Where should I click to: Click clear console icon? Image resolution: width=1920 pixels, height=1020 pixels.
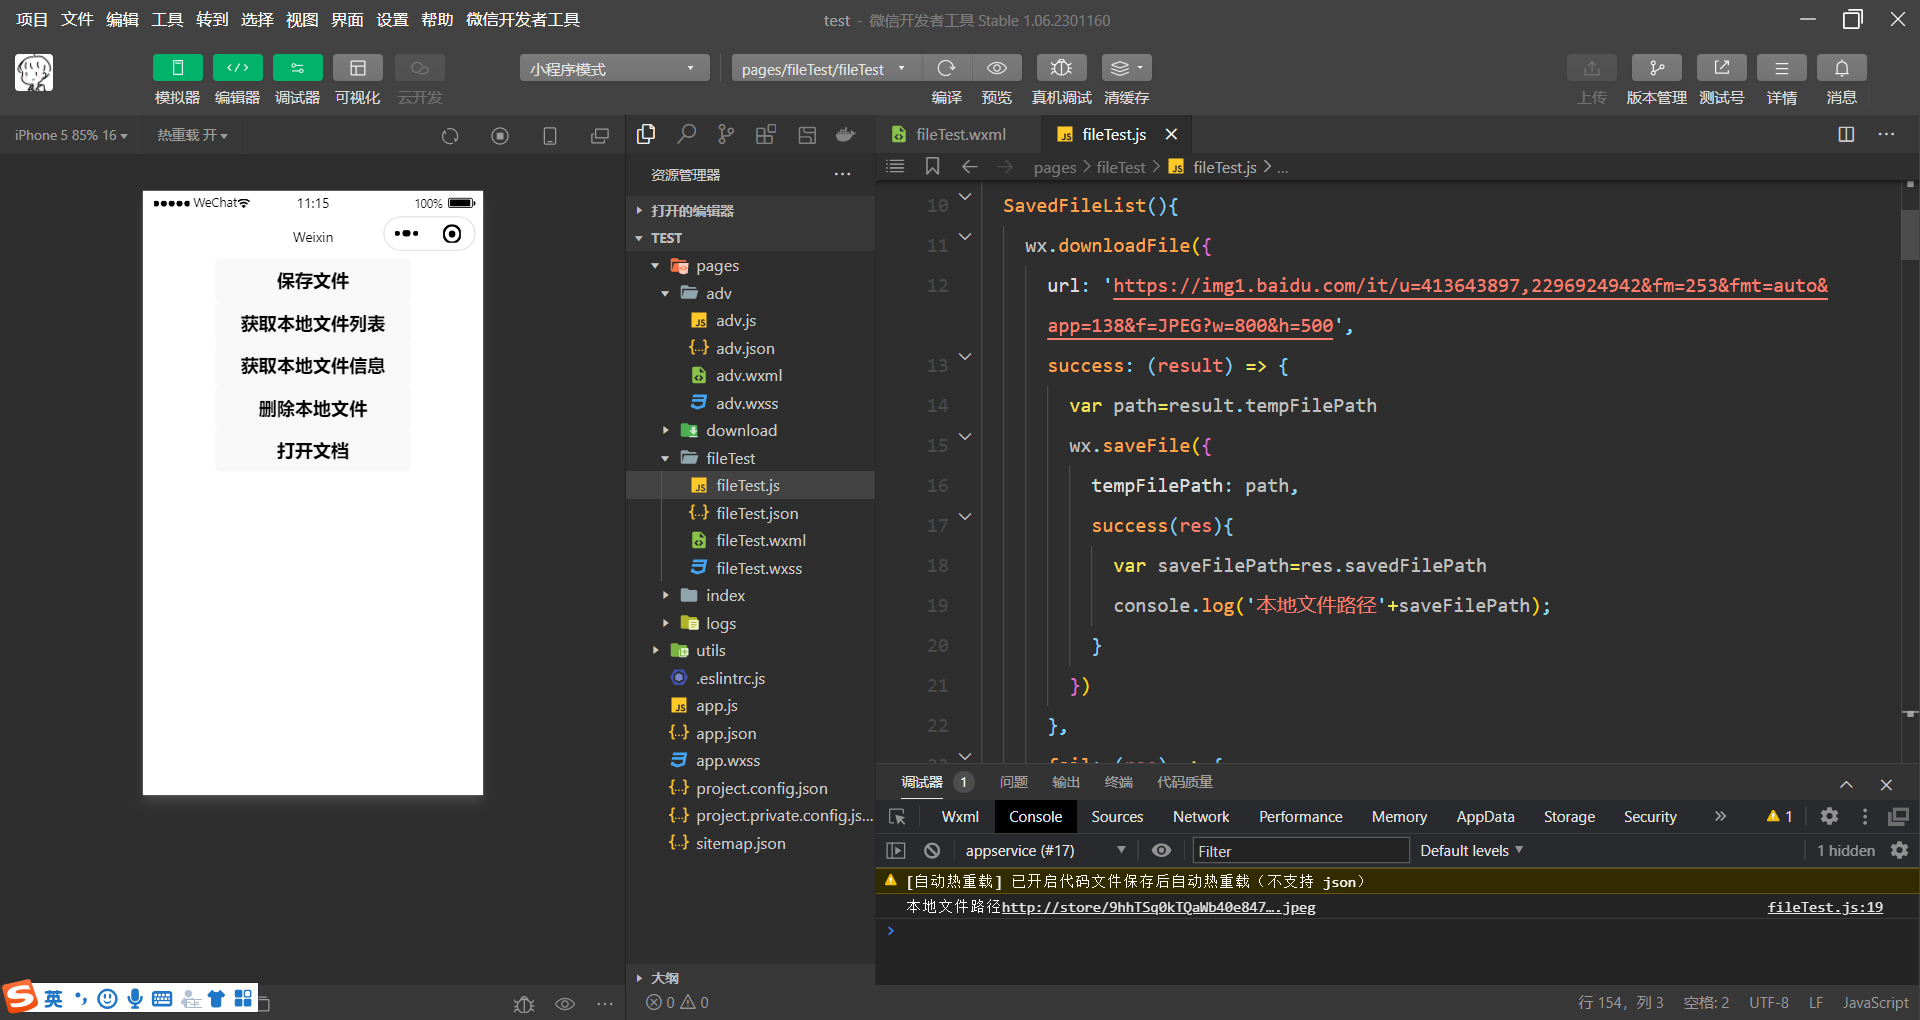click(932, 850)
